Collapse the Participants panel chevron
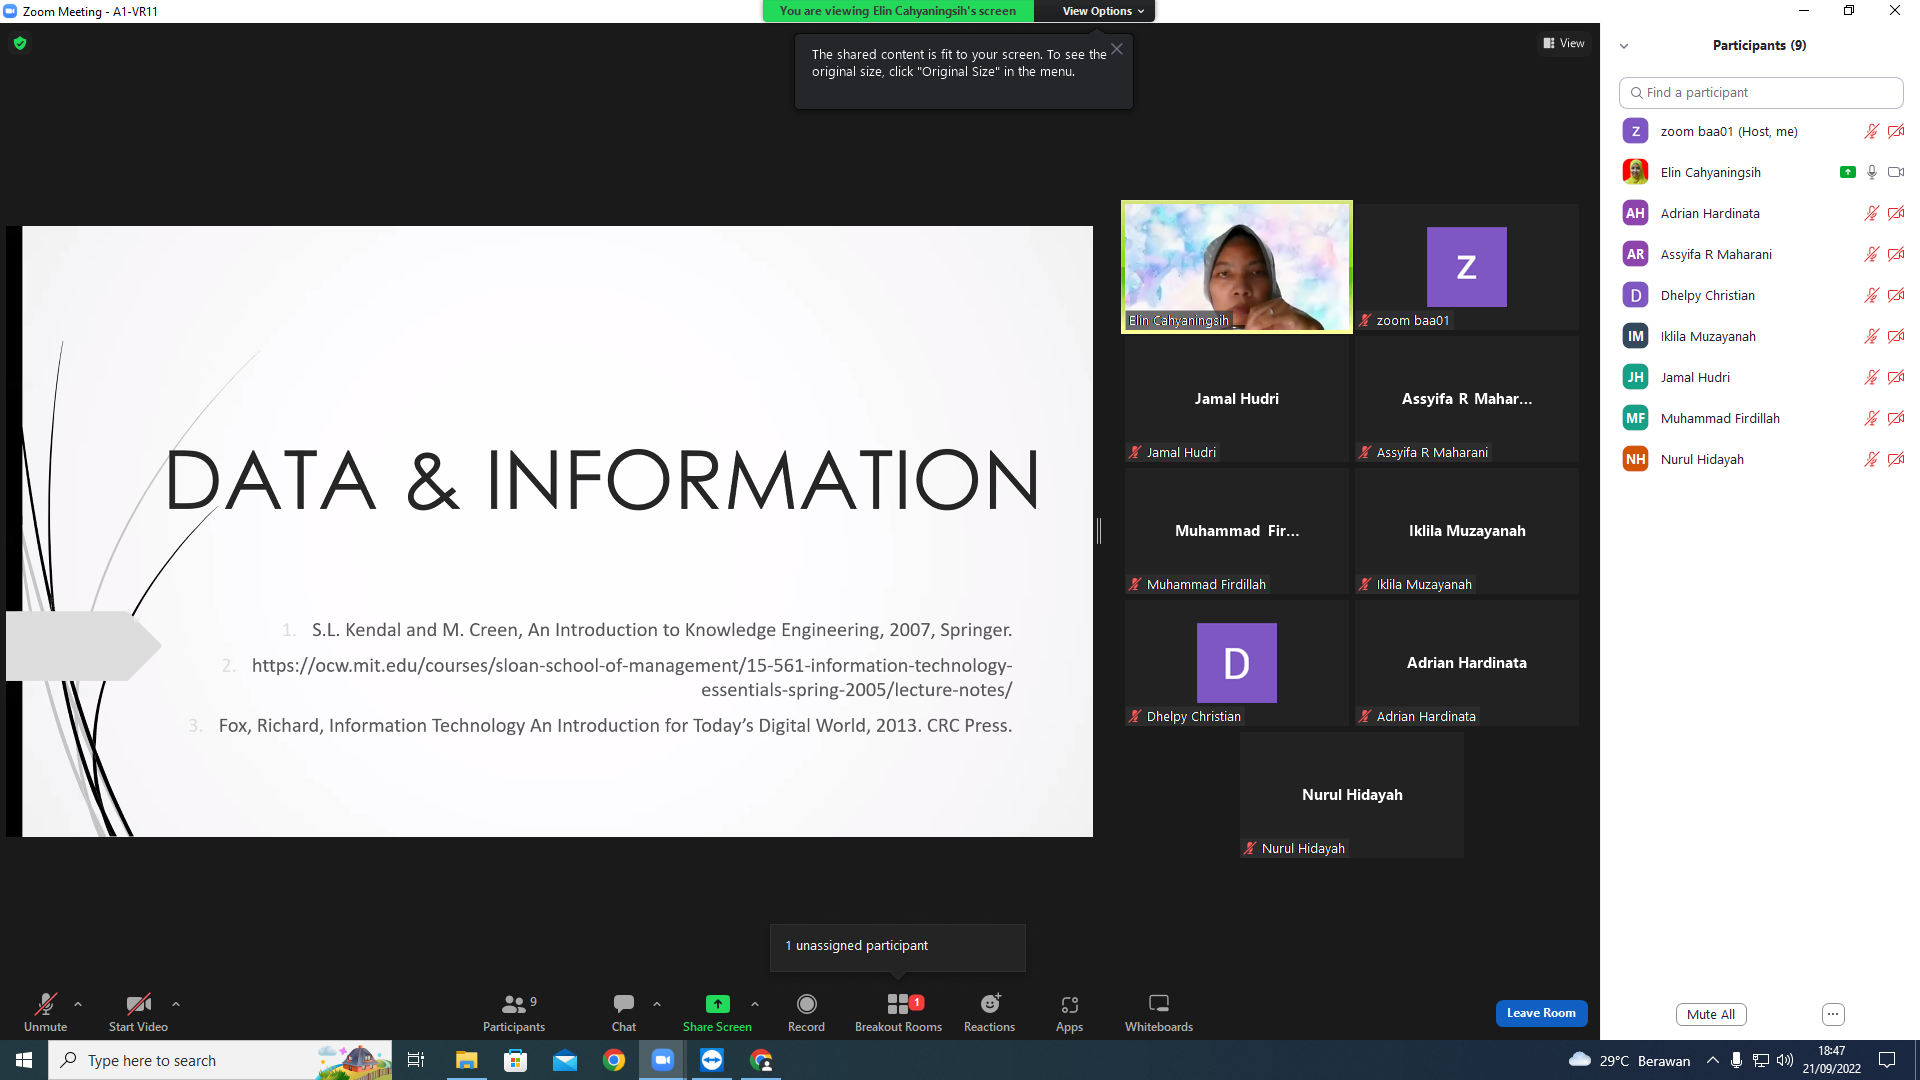The image size is (1920, 1080). pos(1624,46)
